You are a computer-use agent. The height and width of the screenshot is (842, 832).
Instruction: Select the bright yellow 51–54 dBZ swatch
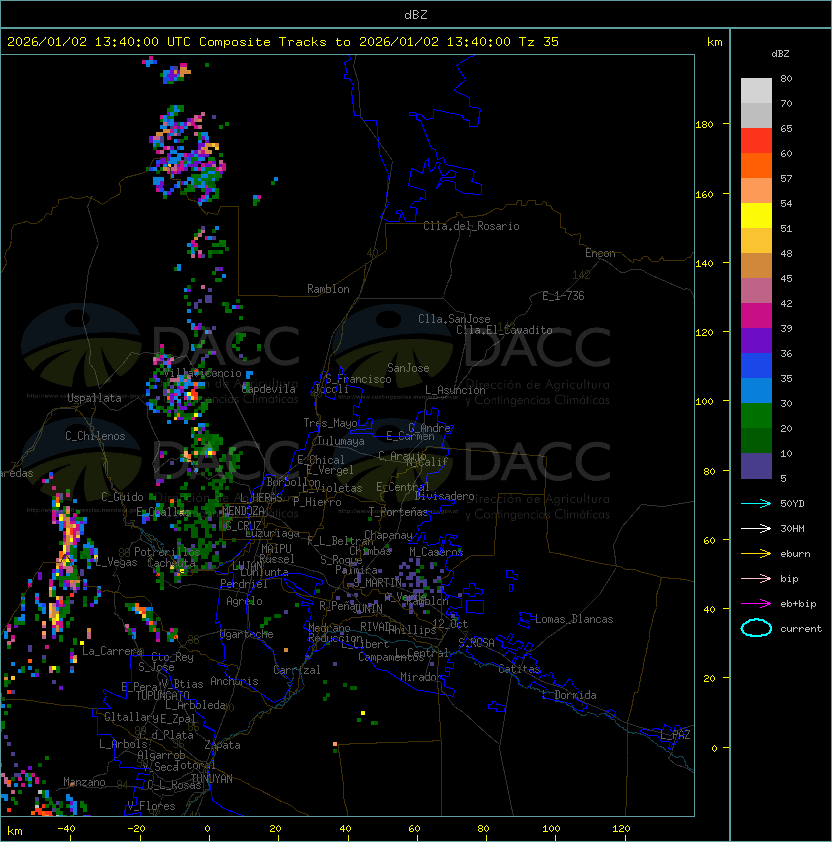[756, 216]
